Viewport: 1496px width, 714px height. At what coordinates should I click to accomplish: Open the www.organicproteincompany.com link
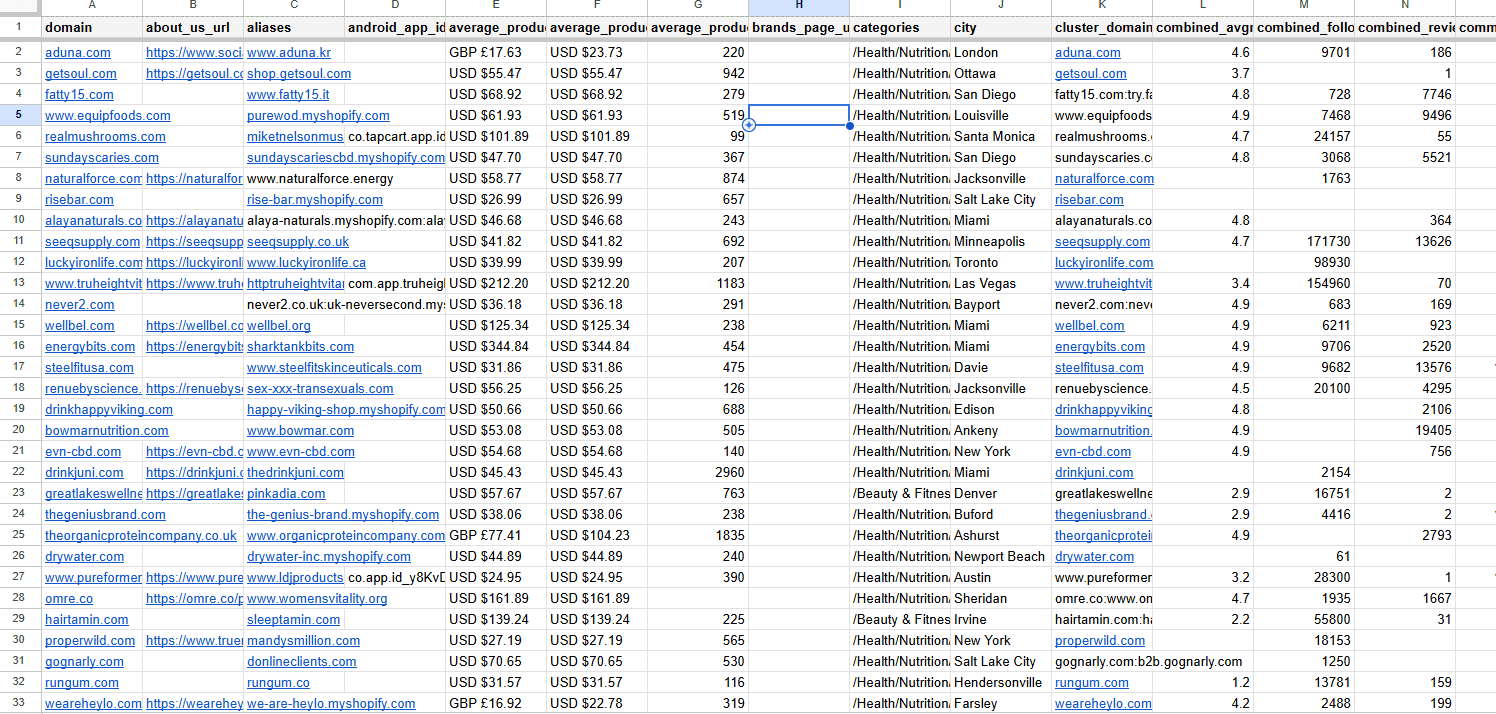(346, 535)
